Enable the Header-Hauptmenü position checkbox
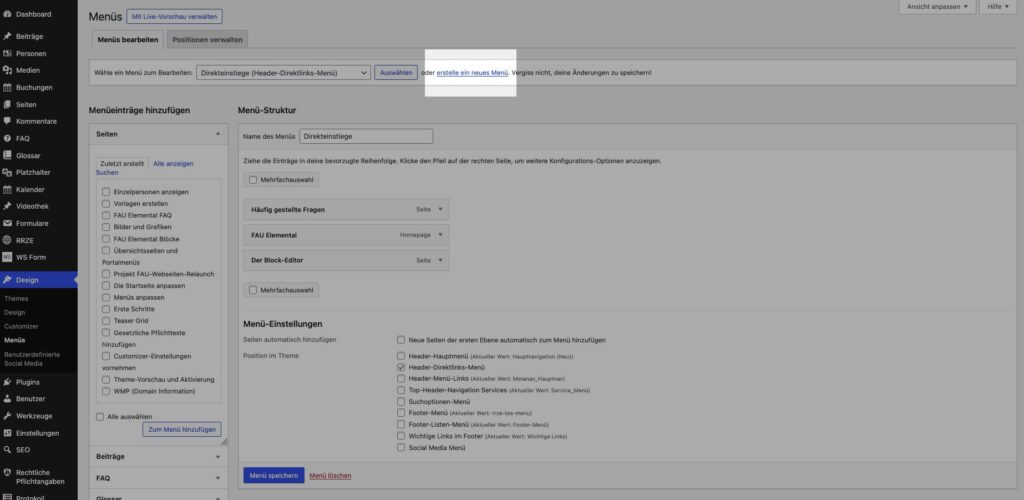 click(401, 355)
